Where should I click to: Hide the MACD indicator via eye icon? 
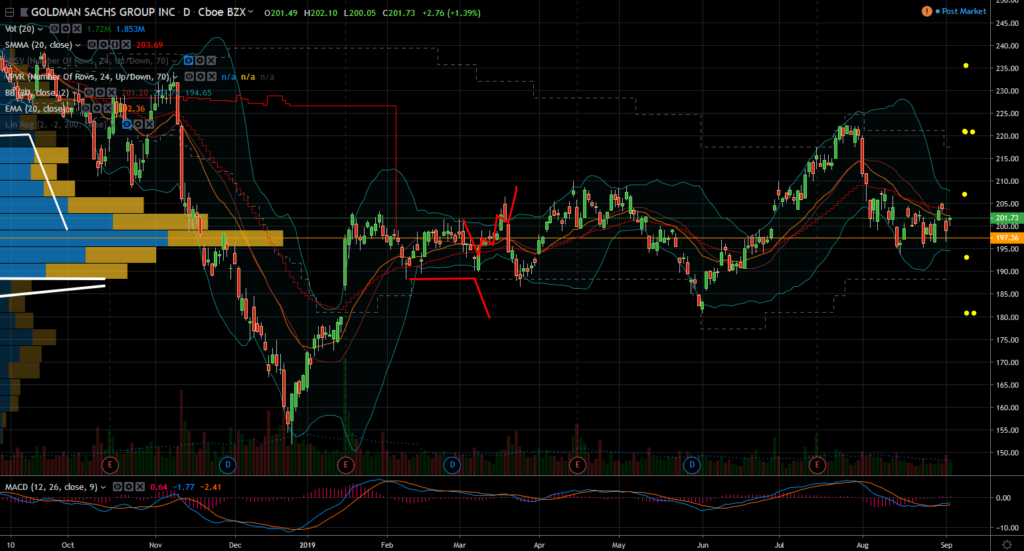(117, 487)
